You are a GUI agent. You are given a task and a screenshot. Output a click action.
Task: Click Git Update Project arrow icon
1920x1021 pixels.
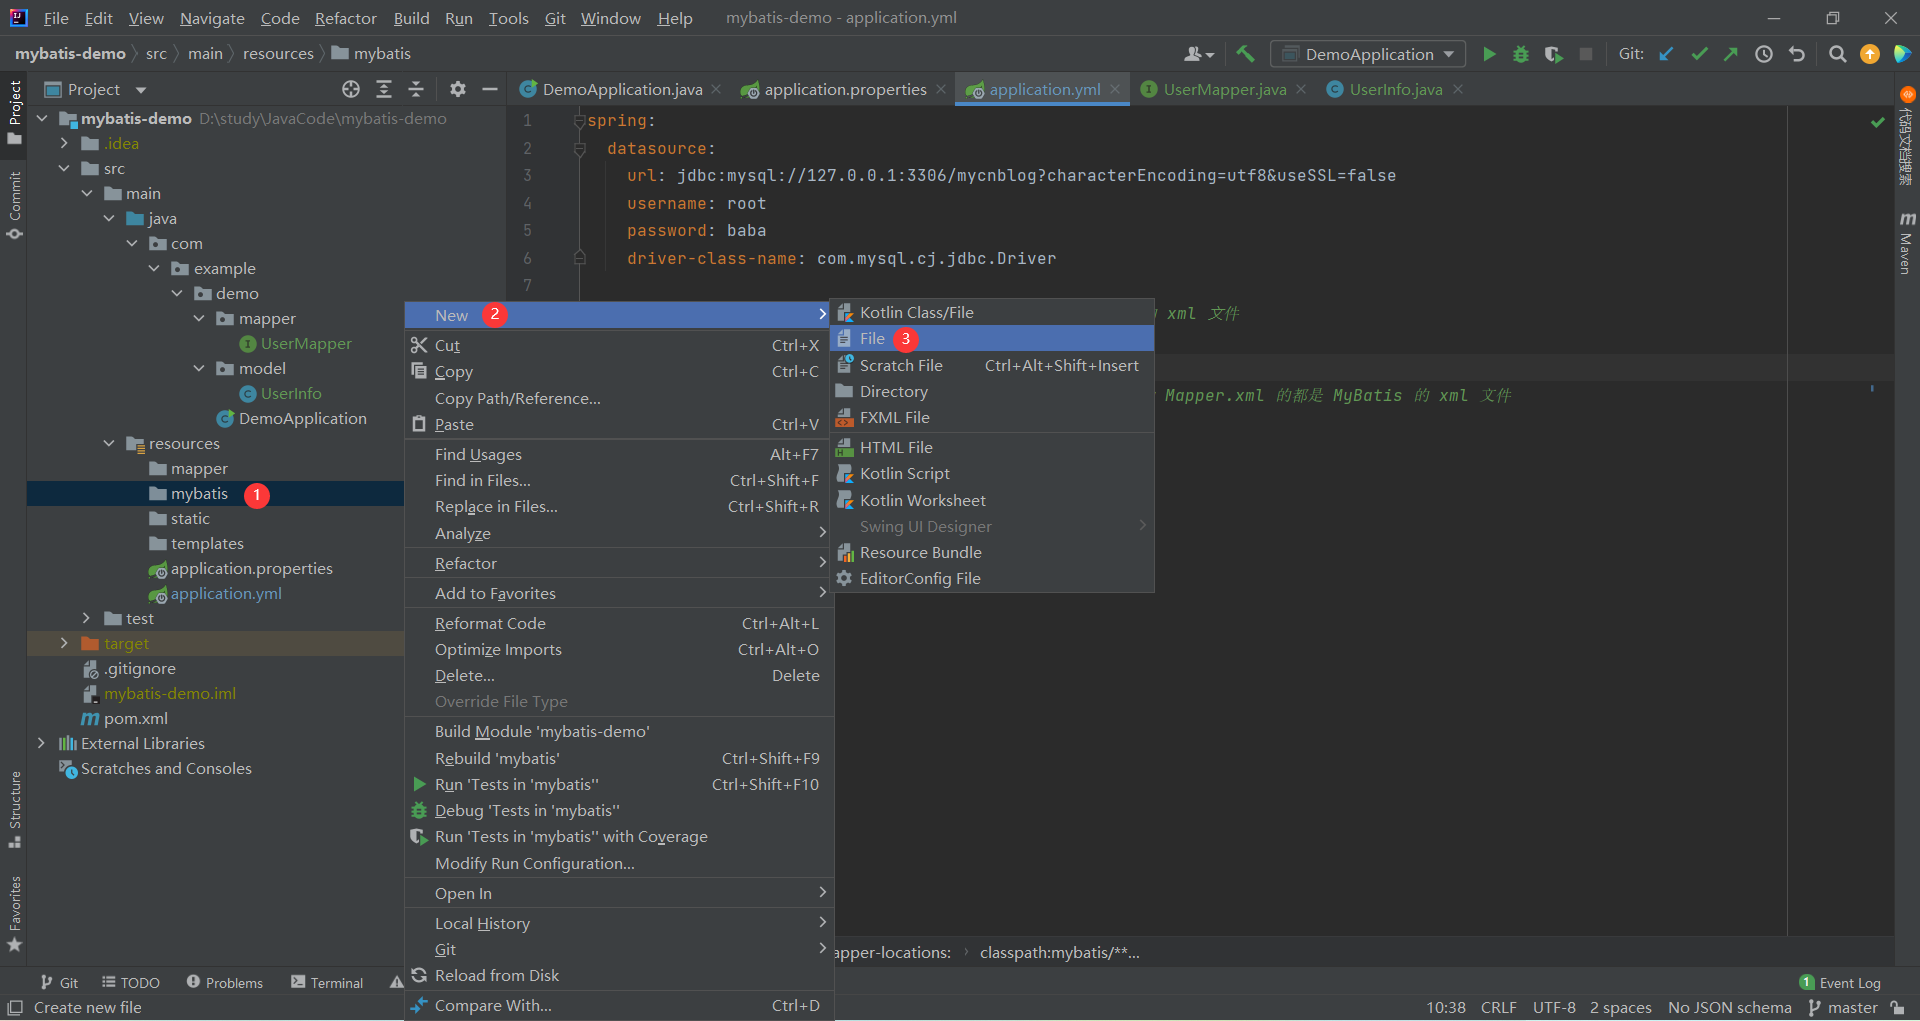pyautogui.click(x=1666, y=54)
